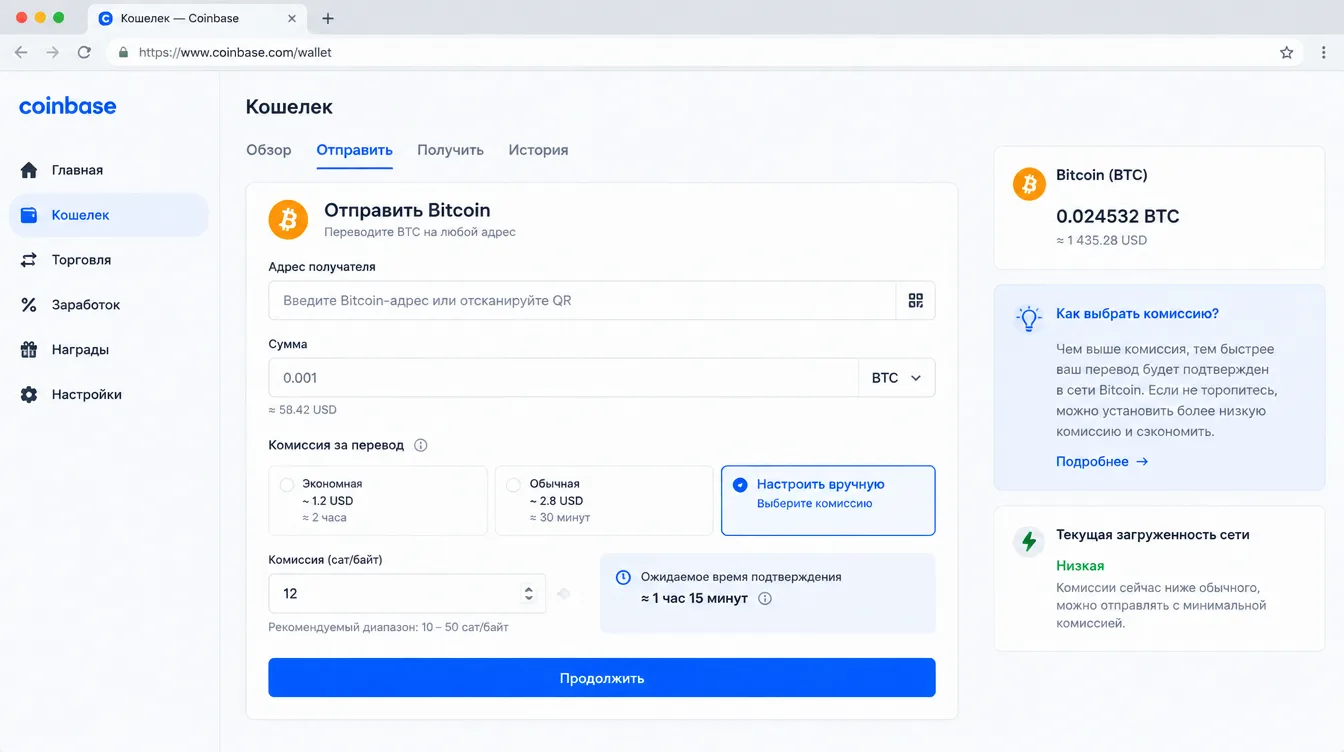Click the commission sat/byte value field

tap(407, 594)
